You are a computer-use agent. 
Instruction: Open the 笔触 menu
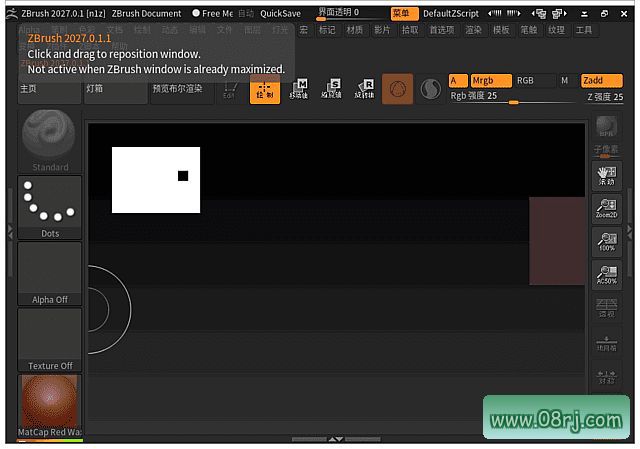click(x=529, y=30)
